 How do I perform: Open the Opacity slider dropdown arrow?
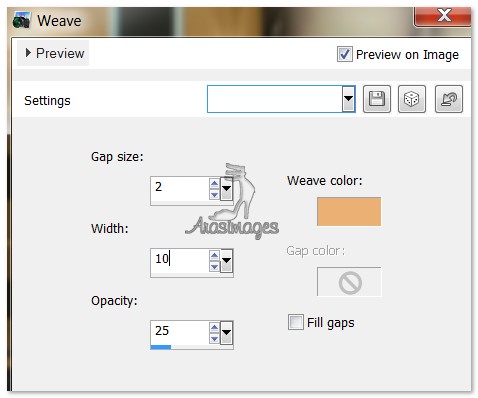pos(227,333)
